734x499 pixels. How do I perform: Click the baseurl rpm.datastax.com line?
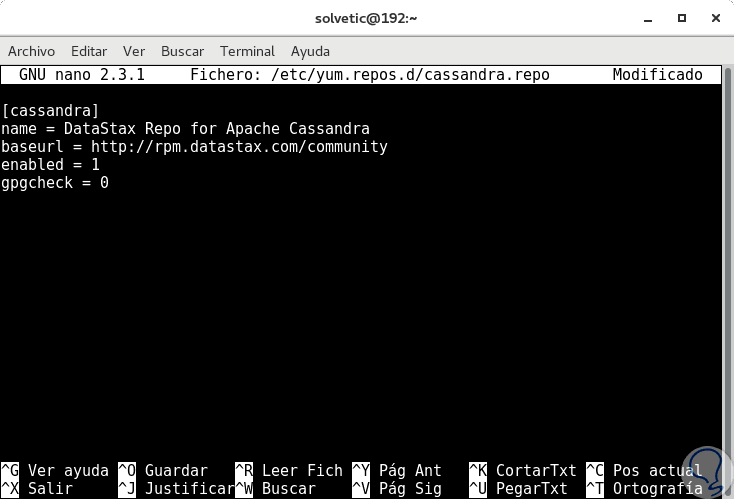(194, 147)
